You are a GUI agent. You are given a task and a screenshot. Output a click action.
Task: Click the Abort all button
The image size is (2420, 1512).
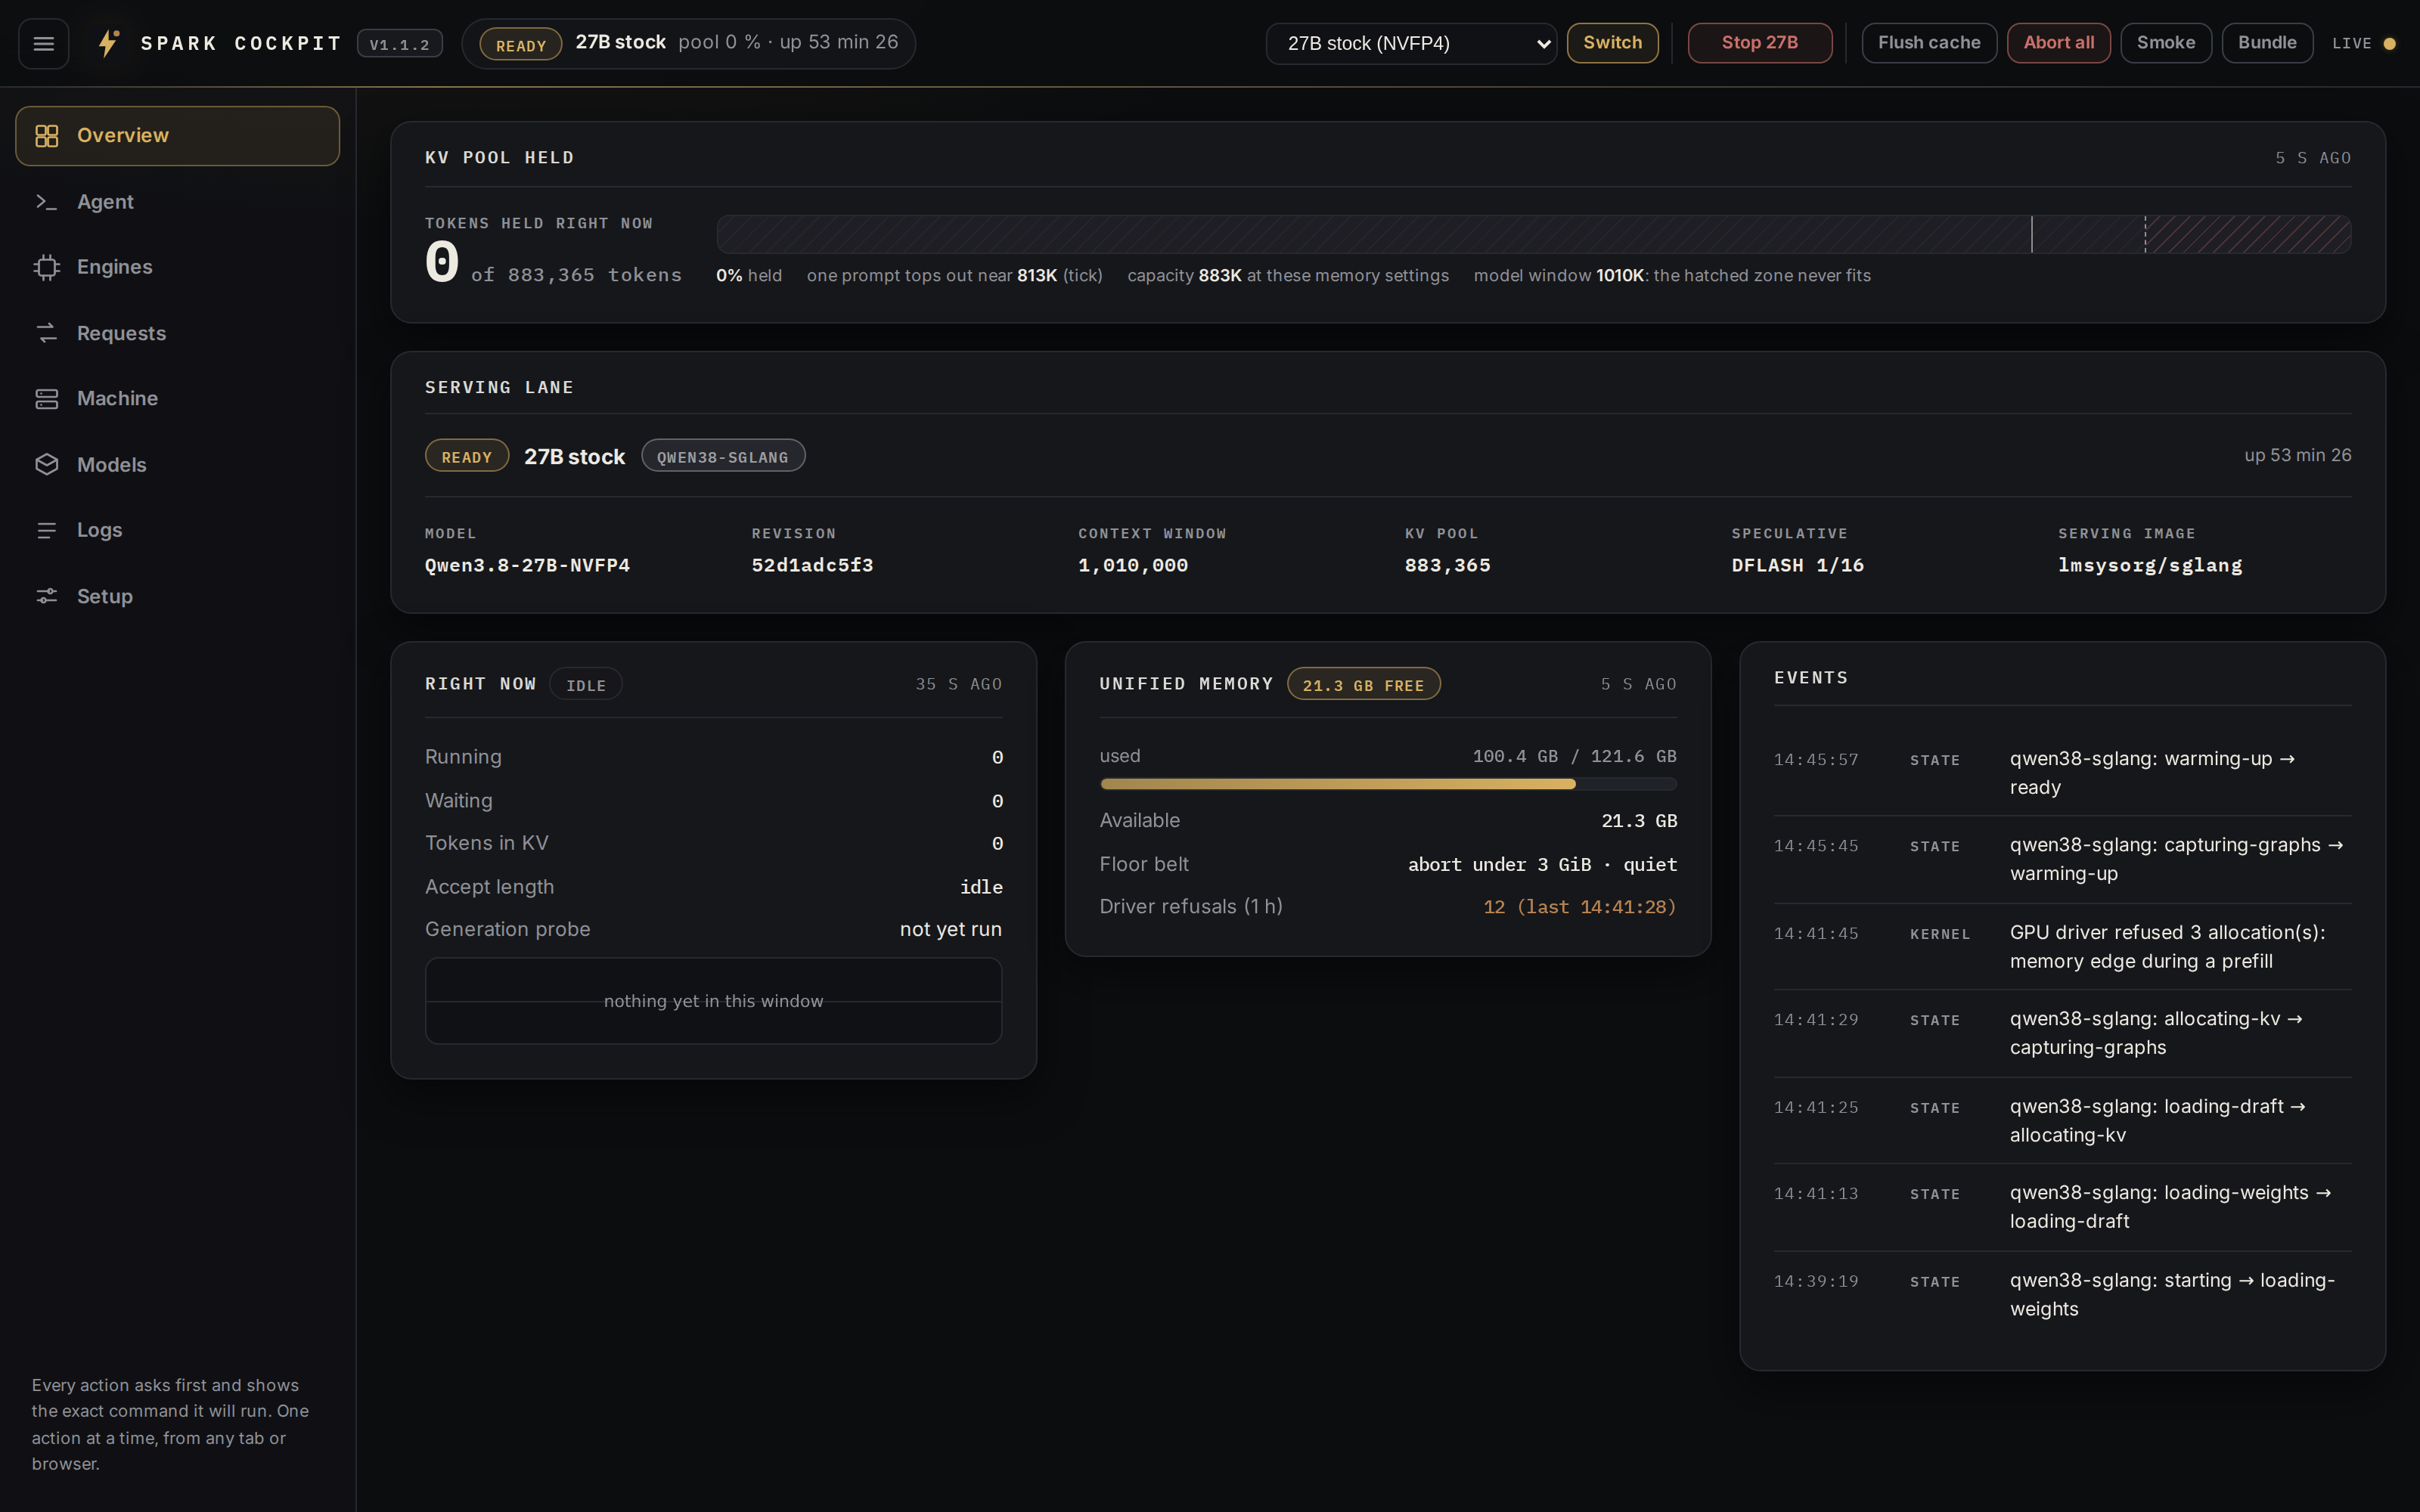[2058, 43]
